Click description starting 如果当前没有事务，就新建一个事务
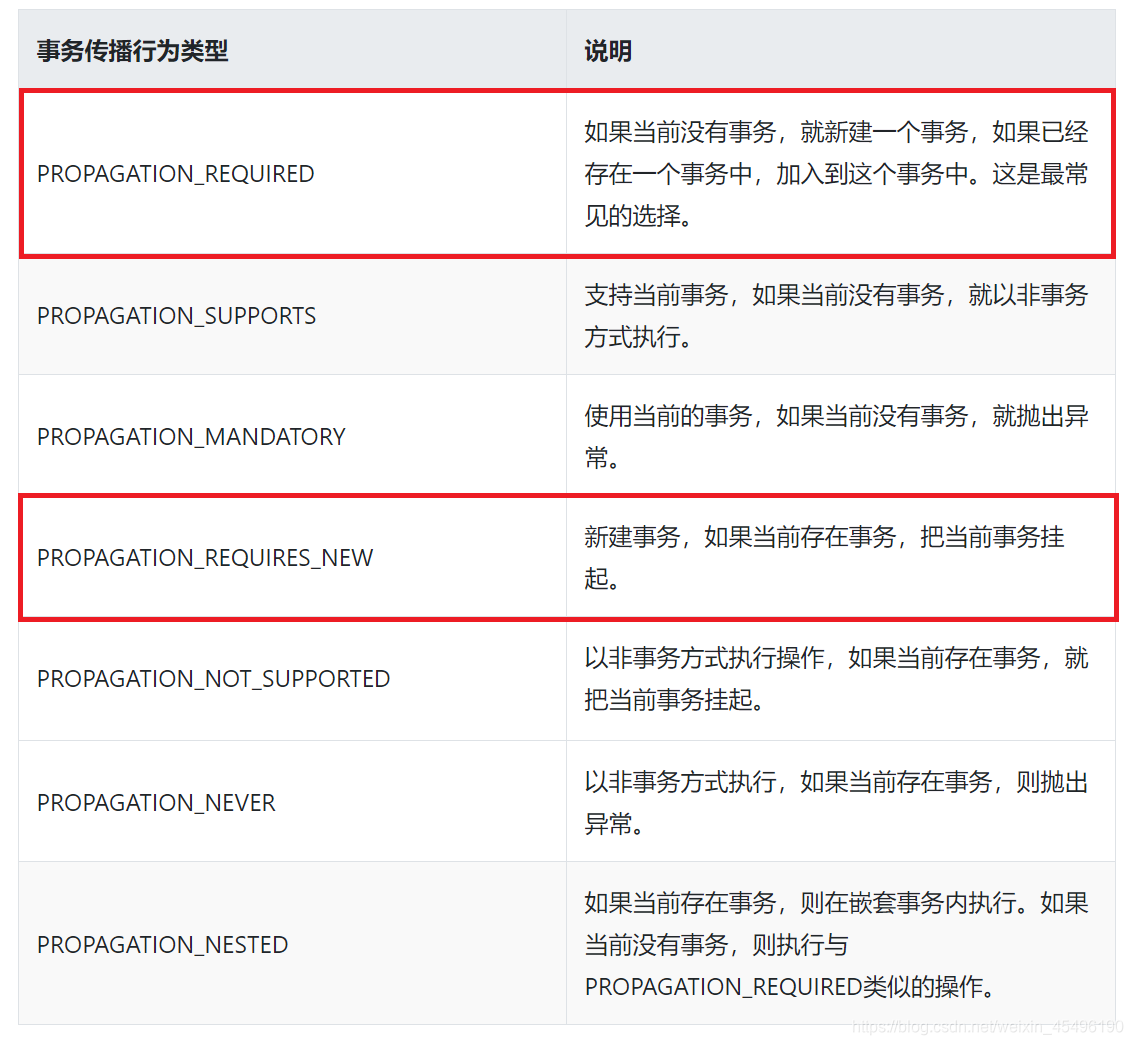 click(x=836, y=173)
